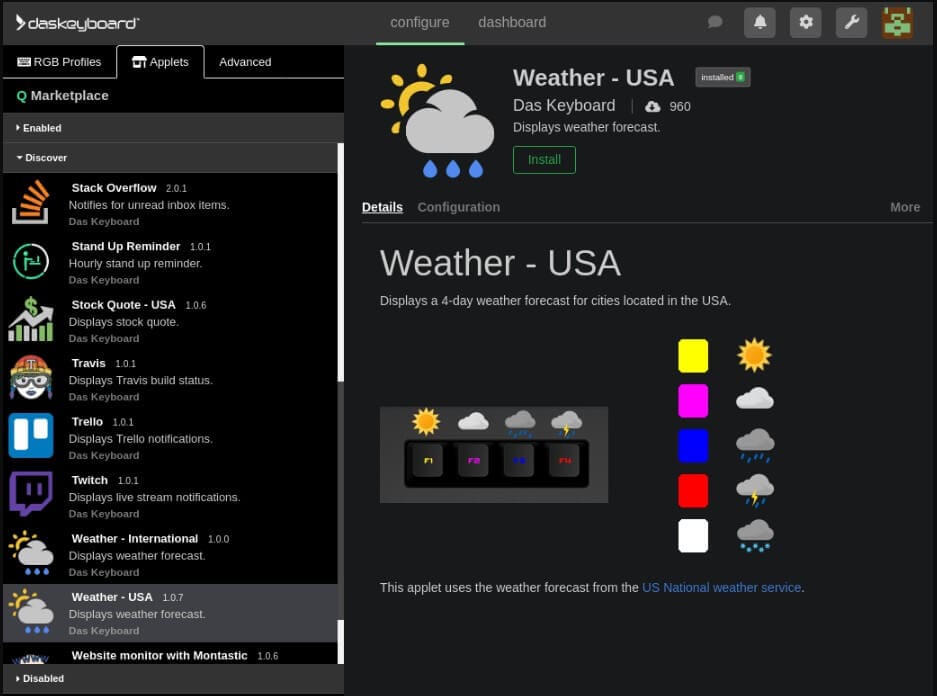
Task: Click the Weather - International list icon
Action: click(31, 553)
